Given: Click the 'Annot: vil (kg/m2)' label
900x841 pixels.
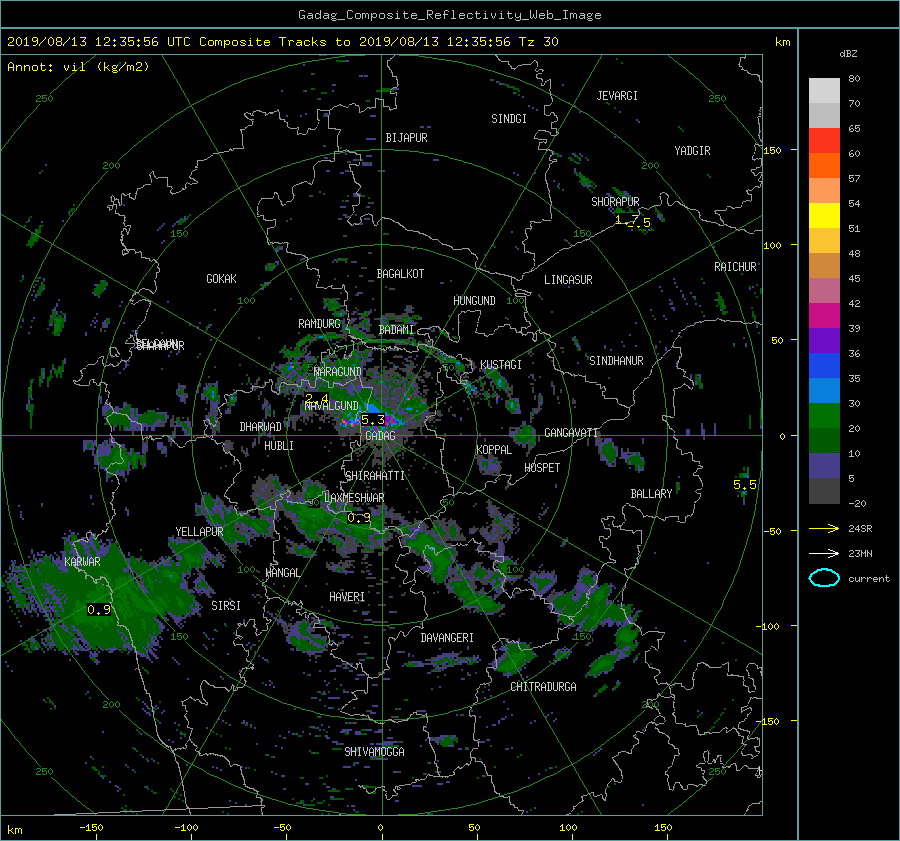Looking at the screenshot, I should (x=78, y=67).
